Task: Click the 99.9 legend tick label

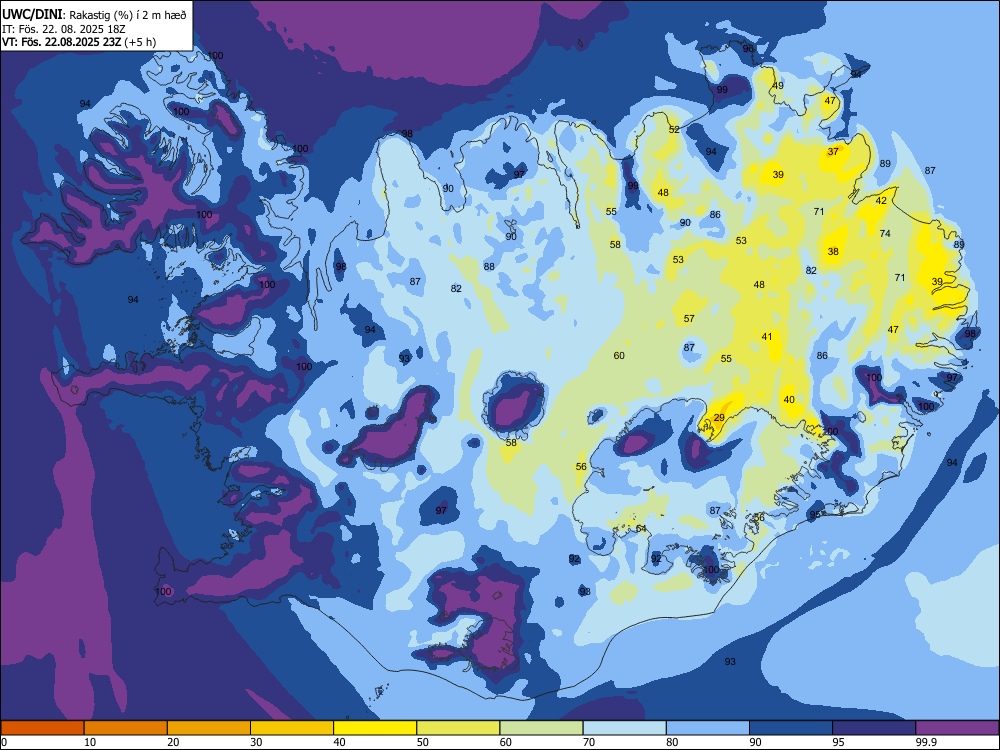Action: pos(925,742)
